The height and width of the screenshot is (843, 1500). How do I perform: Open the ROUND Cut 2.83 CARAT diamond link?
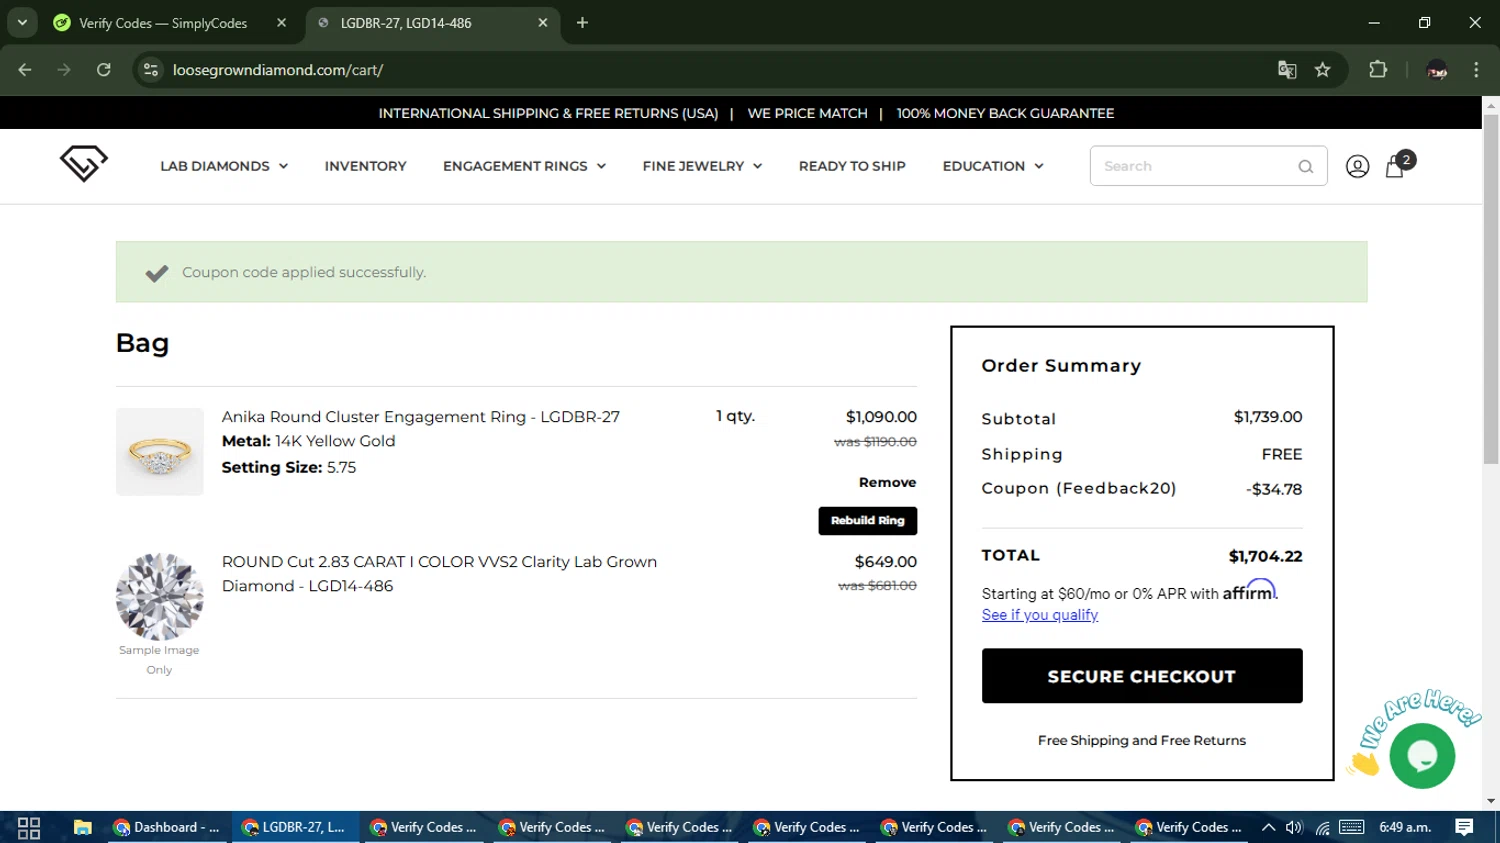pyautogui.click(x=439, y=574)
